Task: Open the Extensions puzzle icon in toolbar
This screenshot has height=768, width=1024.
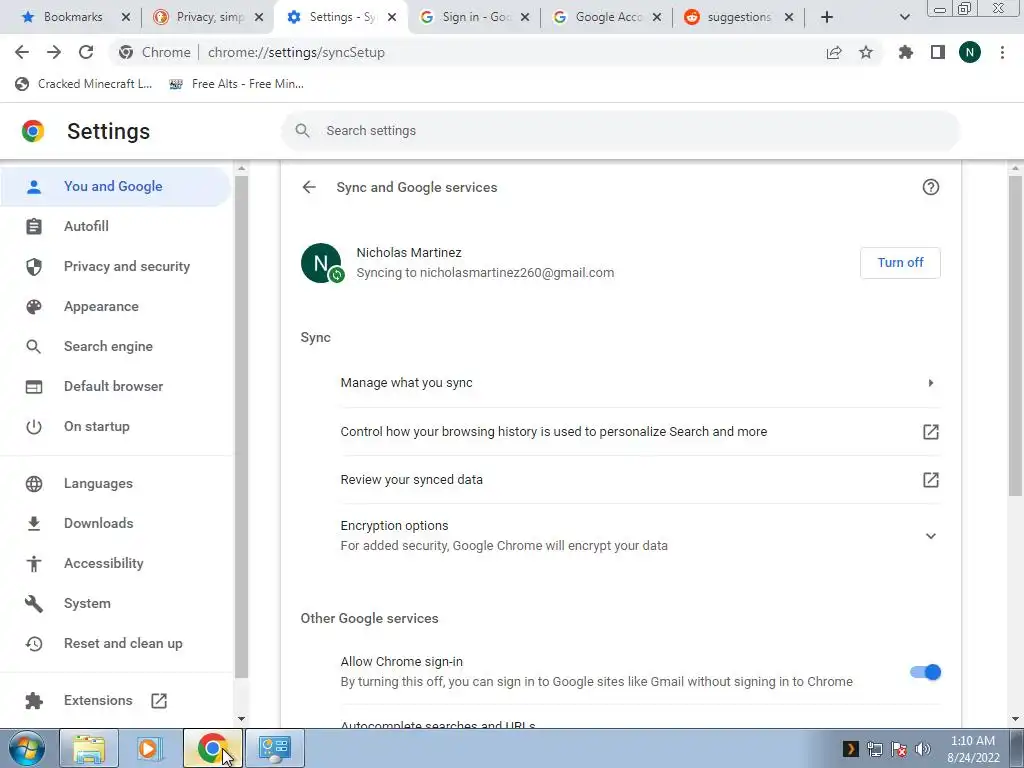Action: pos(906,52)
